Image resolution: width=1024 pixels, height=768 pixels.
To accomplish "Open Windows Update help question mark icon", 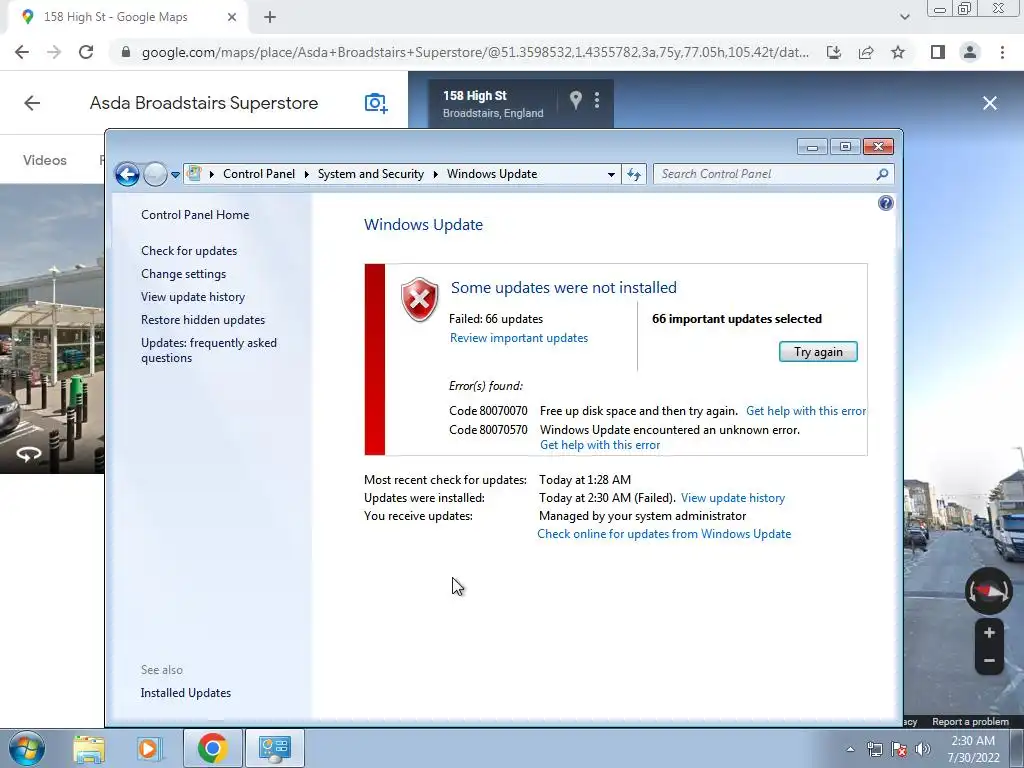I will pyautogui.click(x=886, y=203).
